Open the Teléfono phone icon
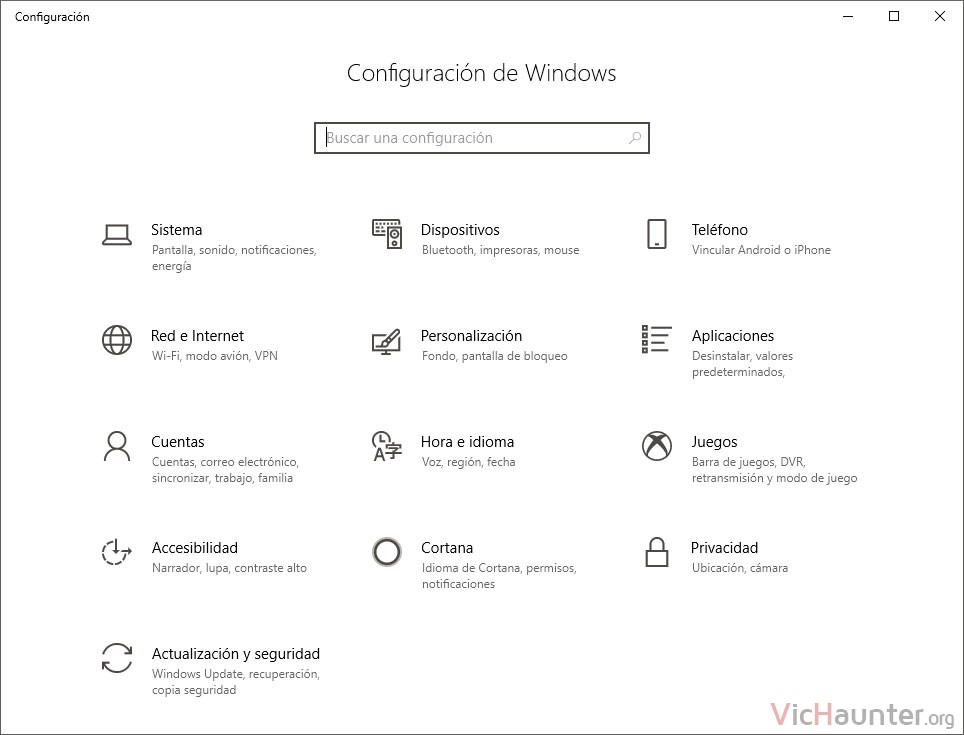 tap(657, 234)
